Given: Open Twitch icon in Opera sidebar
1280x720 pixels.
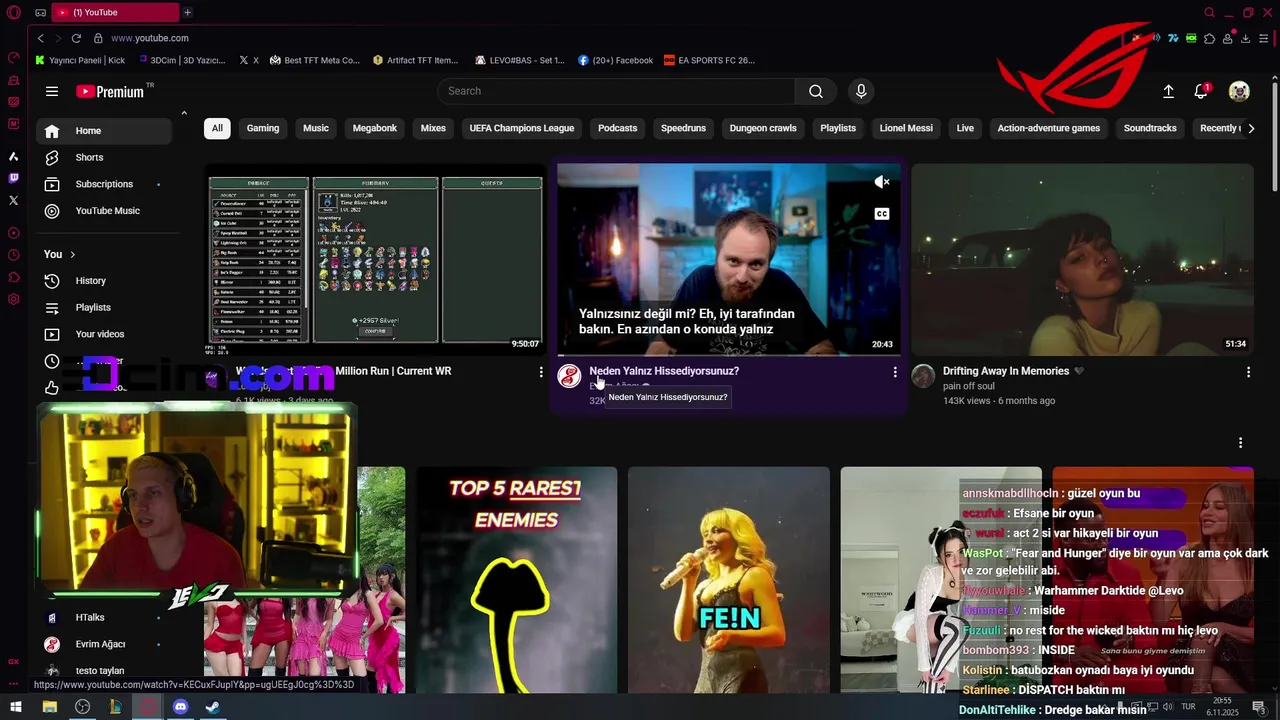Looking at the screenshot, I should (13, 178).
